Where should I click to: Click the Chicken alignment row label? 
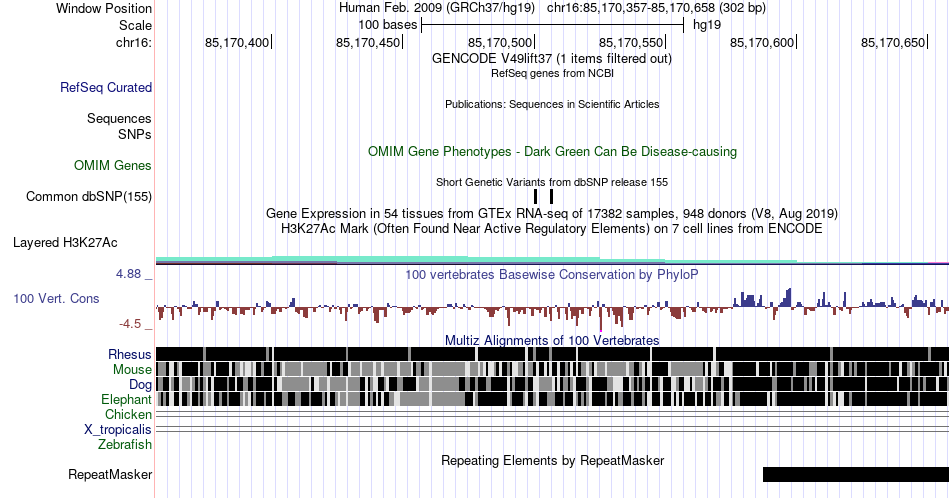[x=128, y=414]
